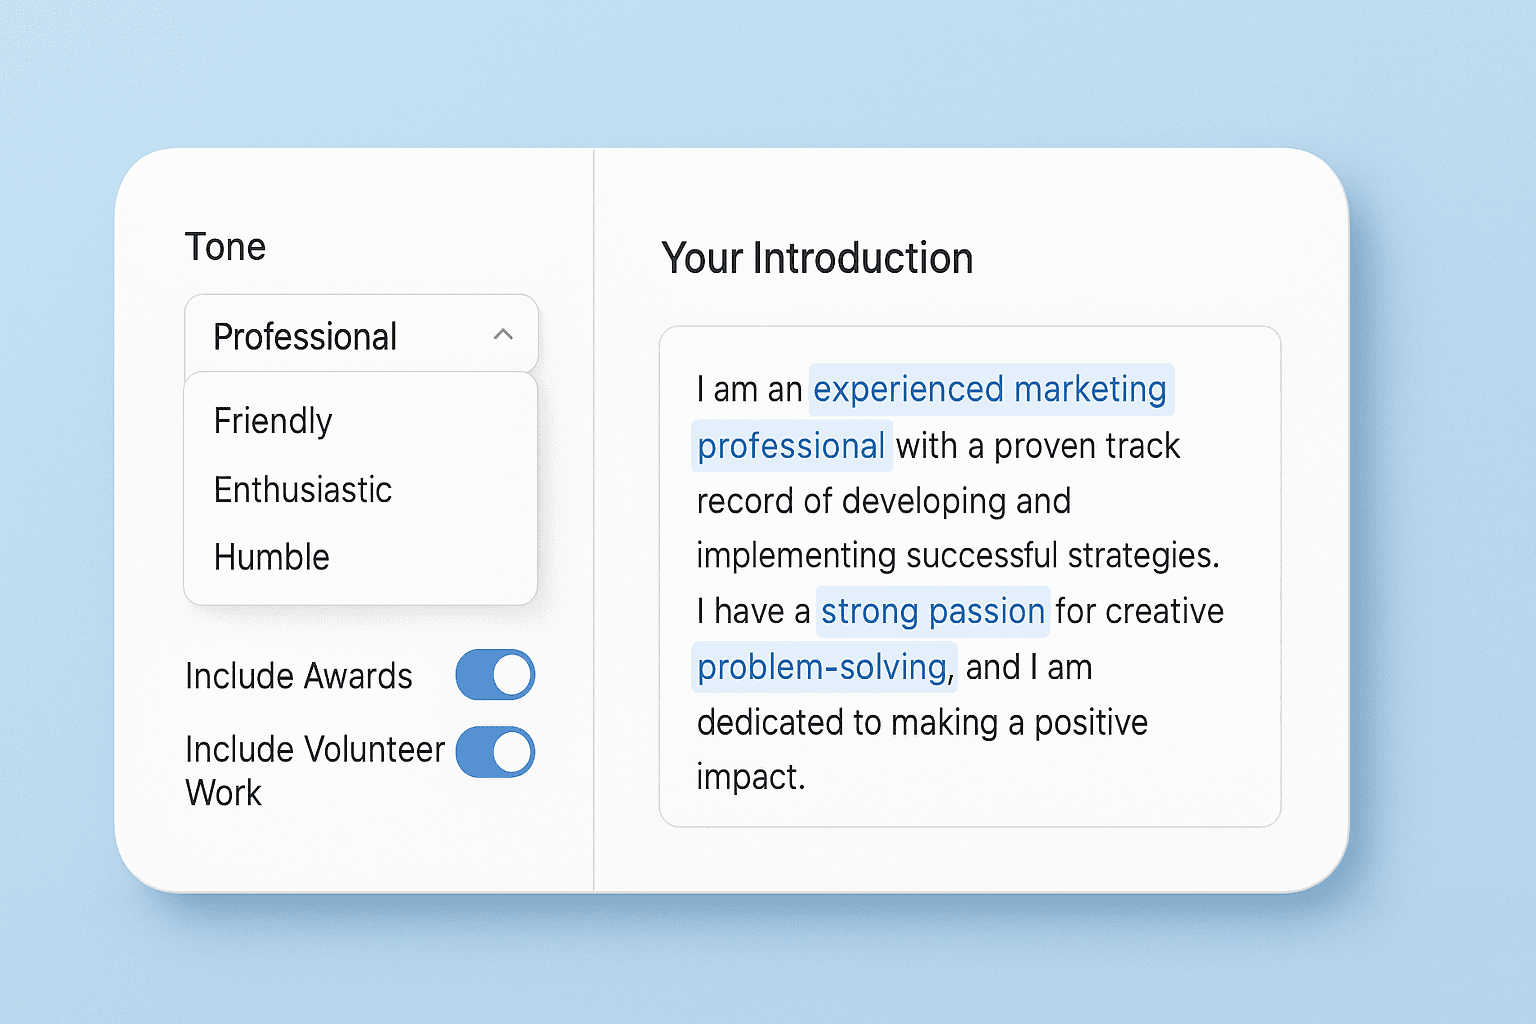Click the vertical divider between panels
The height and width of the screenshot is (1024, 1536).
(x=594, y=520)
